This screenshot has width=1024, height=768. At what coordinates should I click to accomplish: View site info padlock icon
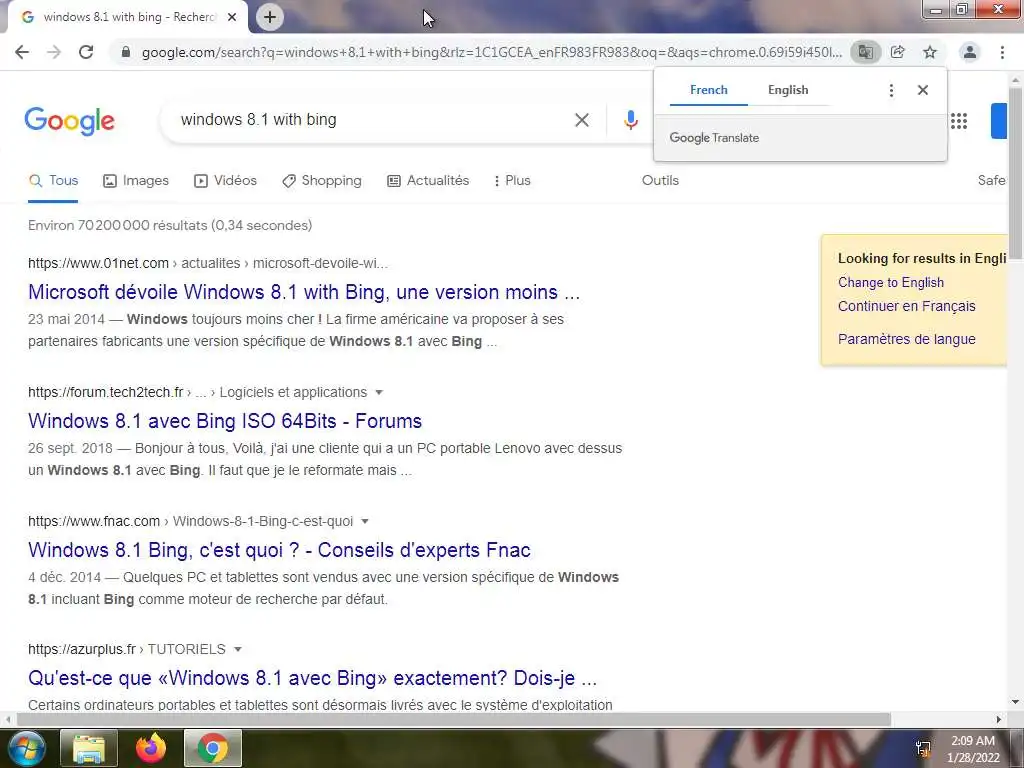point(126,52)
